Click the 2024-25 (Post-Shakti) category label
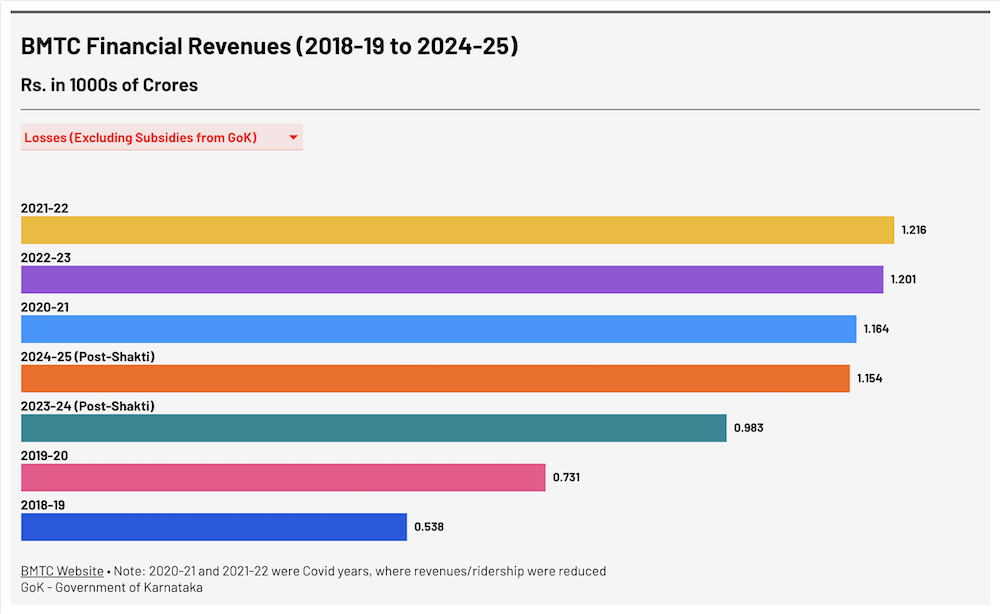Viewport: 1000px width, 614px height. (88, 357)
